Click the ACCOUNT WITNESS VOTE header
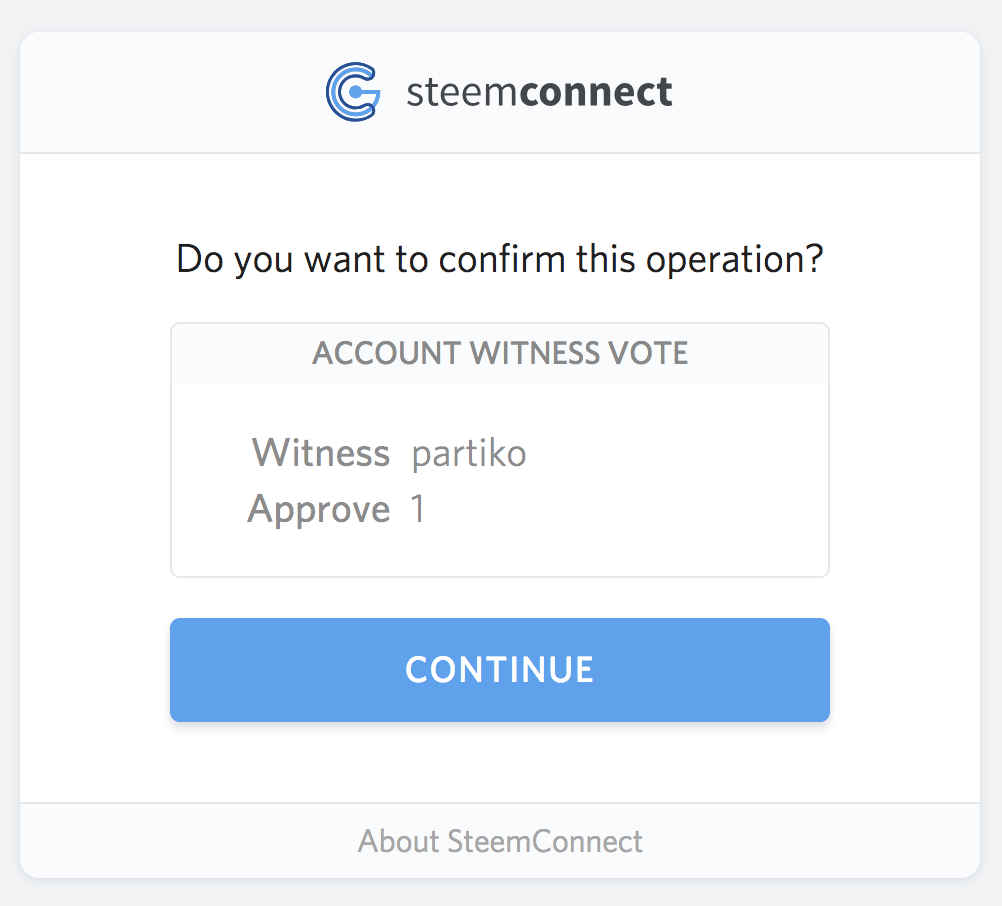The width and height of the screenshot is (1002, 906). pos(500,353)
